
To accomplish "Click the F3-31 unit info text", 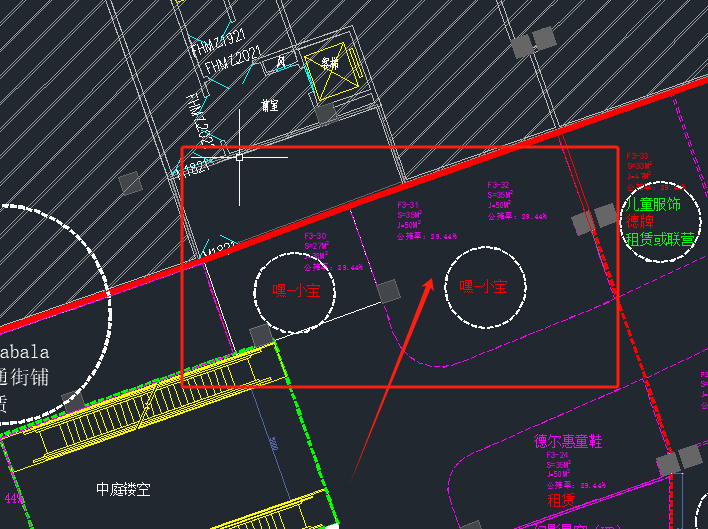I will coord(426,220).
